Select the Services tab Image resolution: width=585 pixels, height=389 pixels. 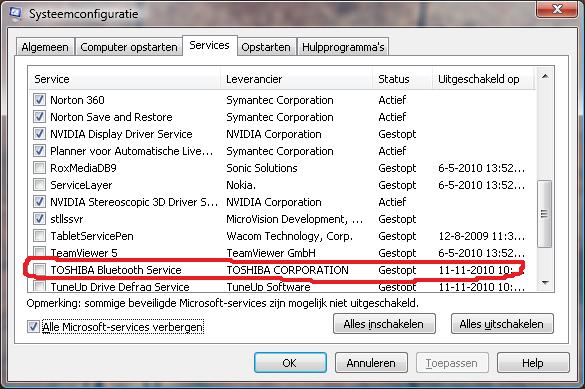[x=209, y=45]
